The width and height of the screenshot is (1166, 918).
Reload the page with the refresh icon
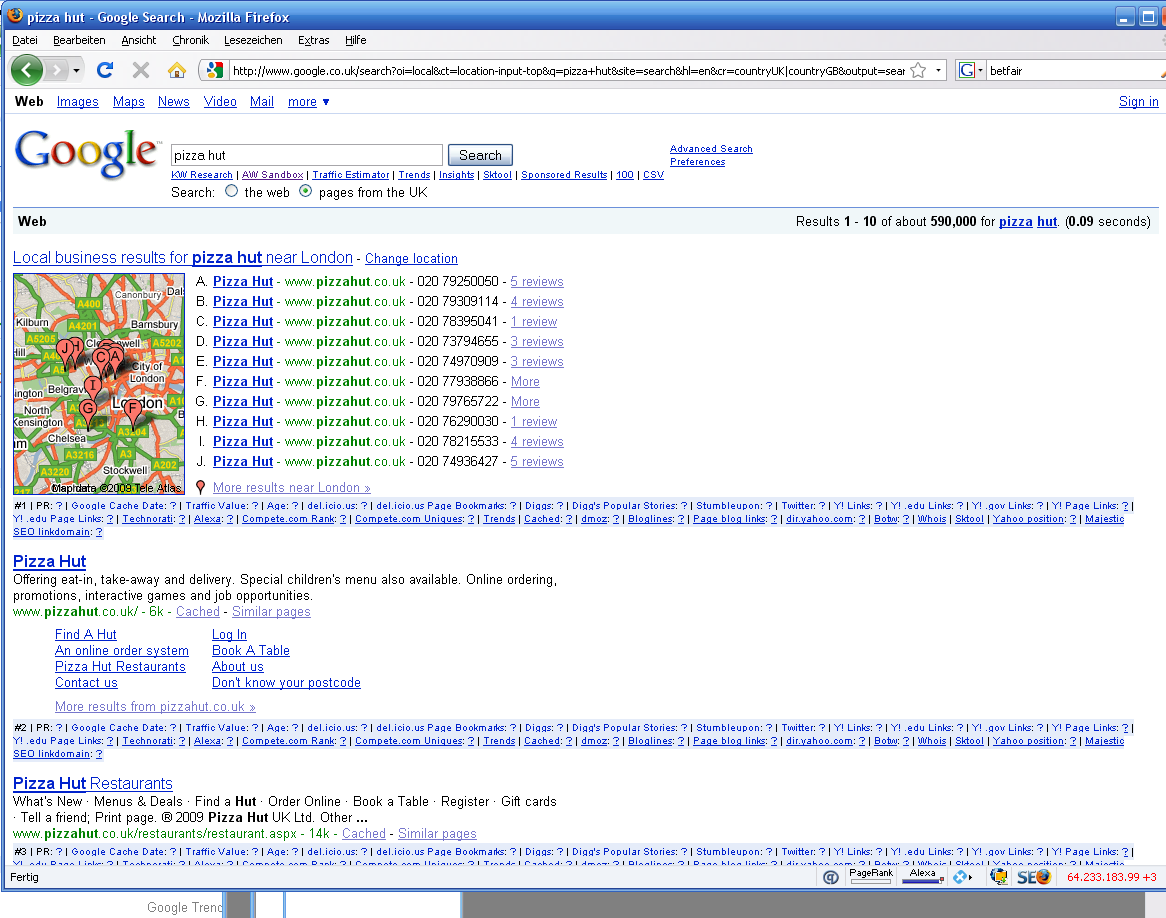(x=105, y=70)
